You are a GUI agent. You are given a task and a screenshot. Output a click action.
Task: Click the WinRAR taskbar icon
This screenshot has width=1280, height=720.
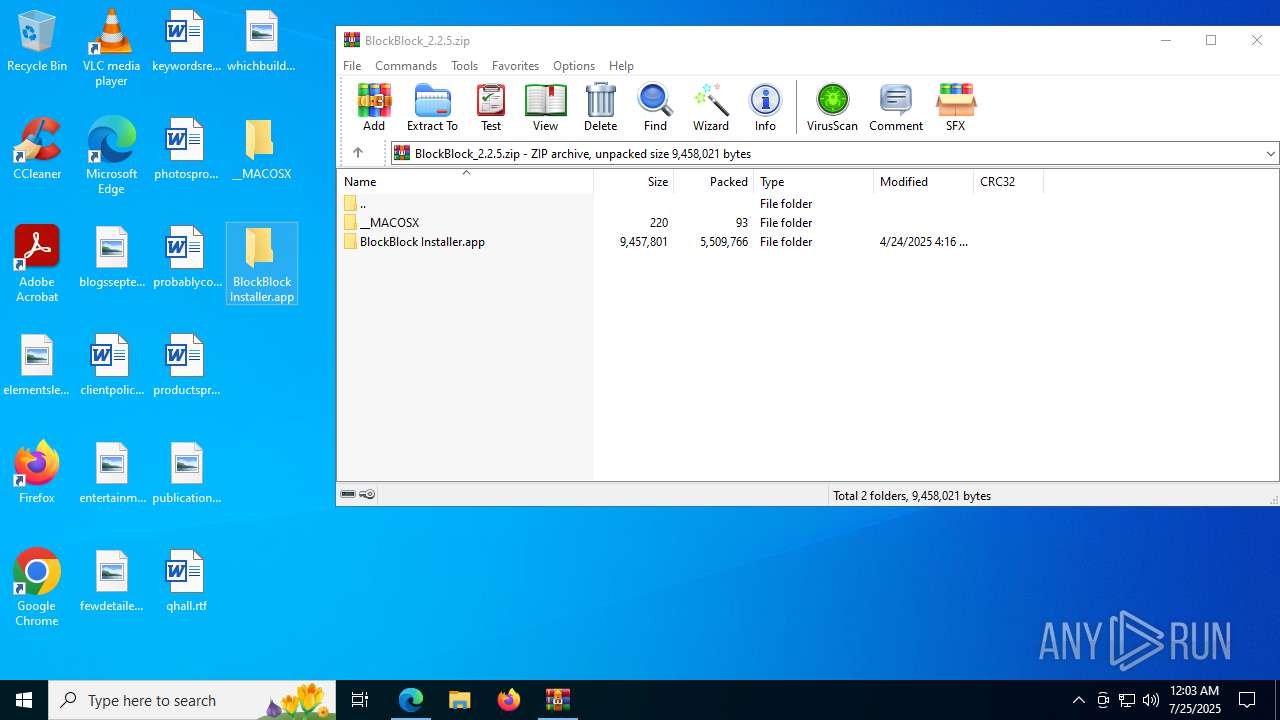[x=557, y=700]
